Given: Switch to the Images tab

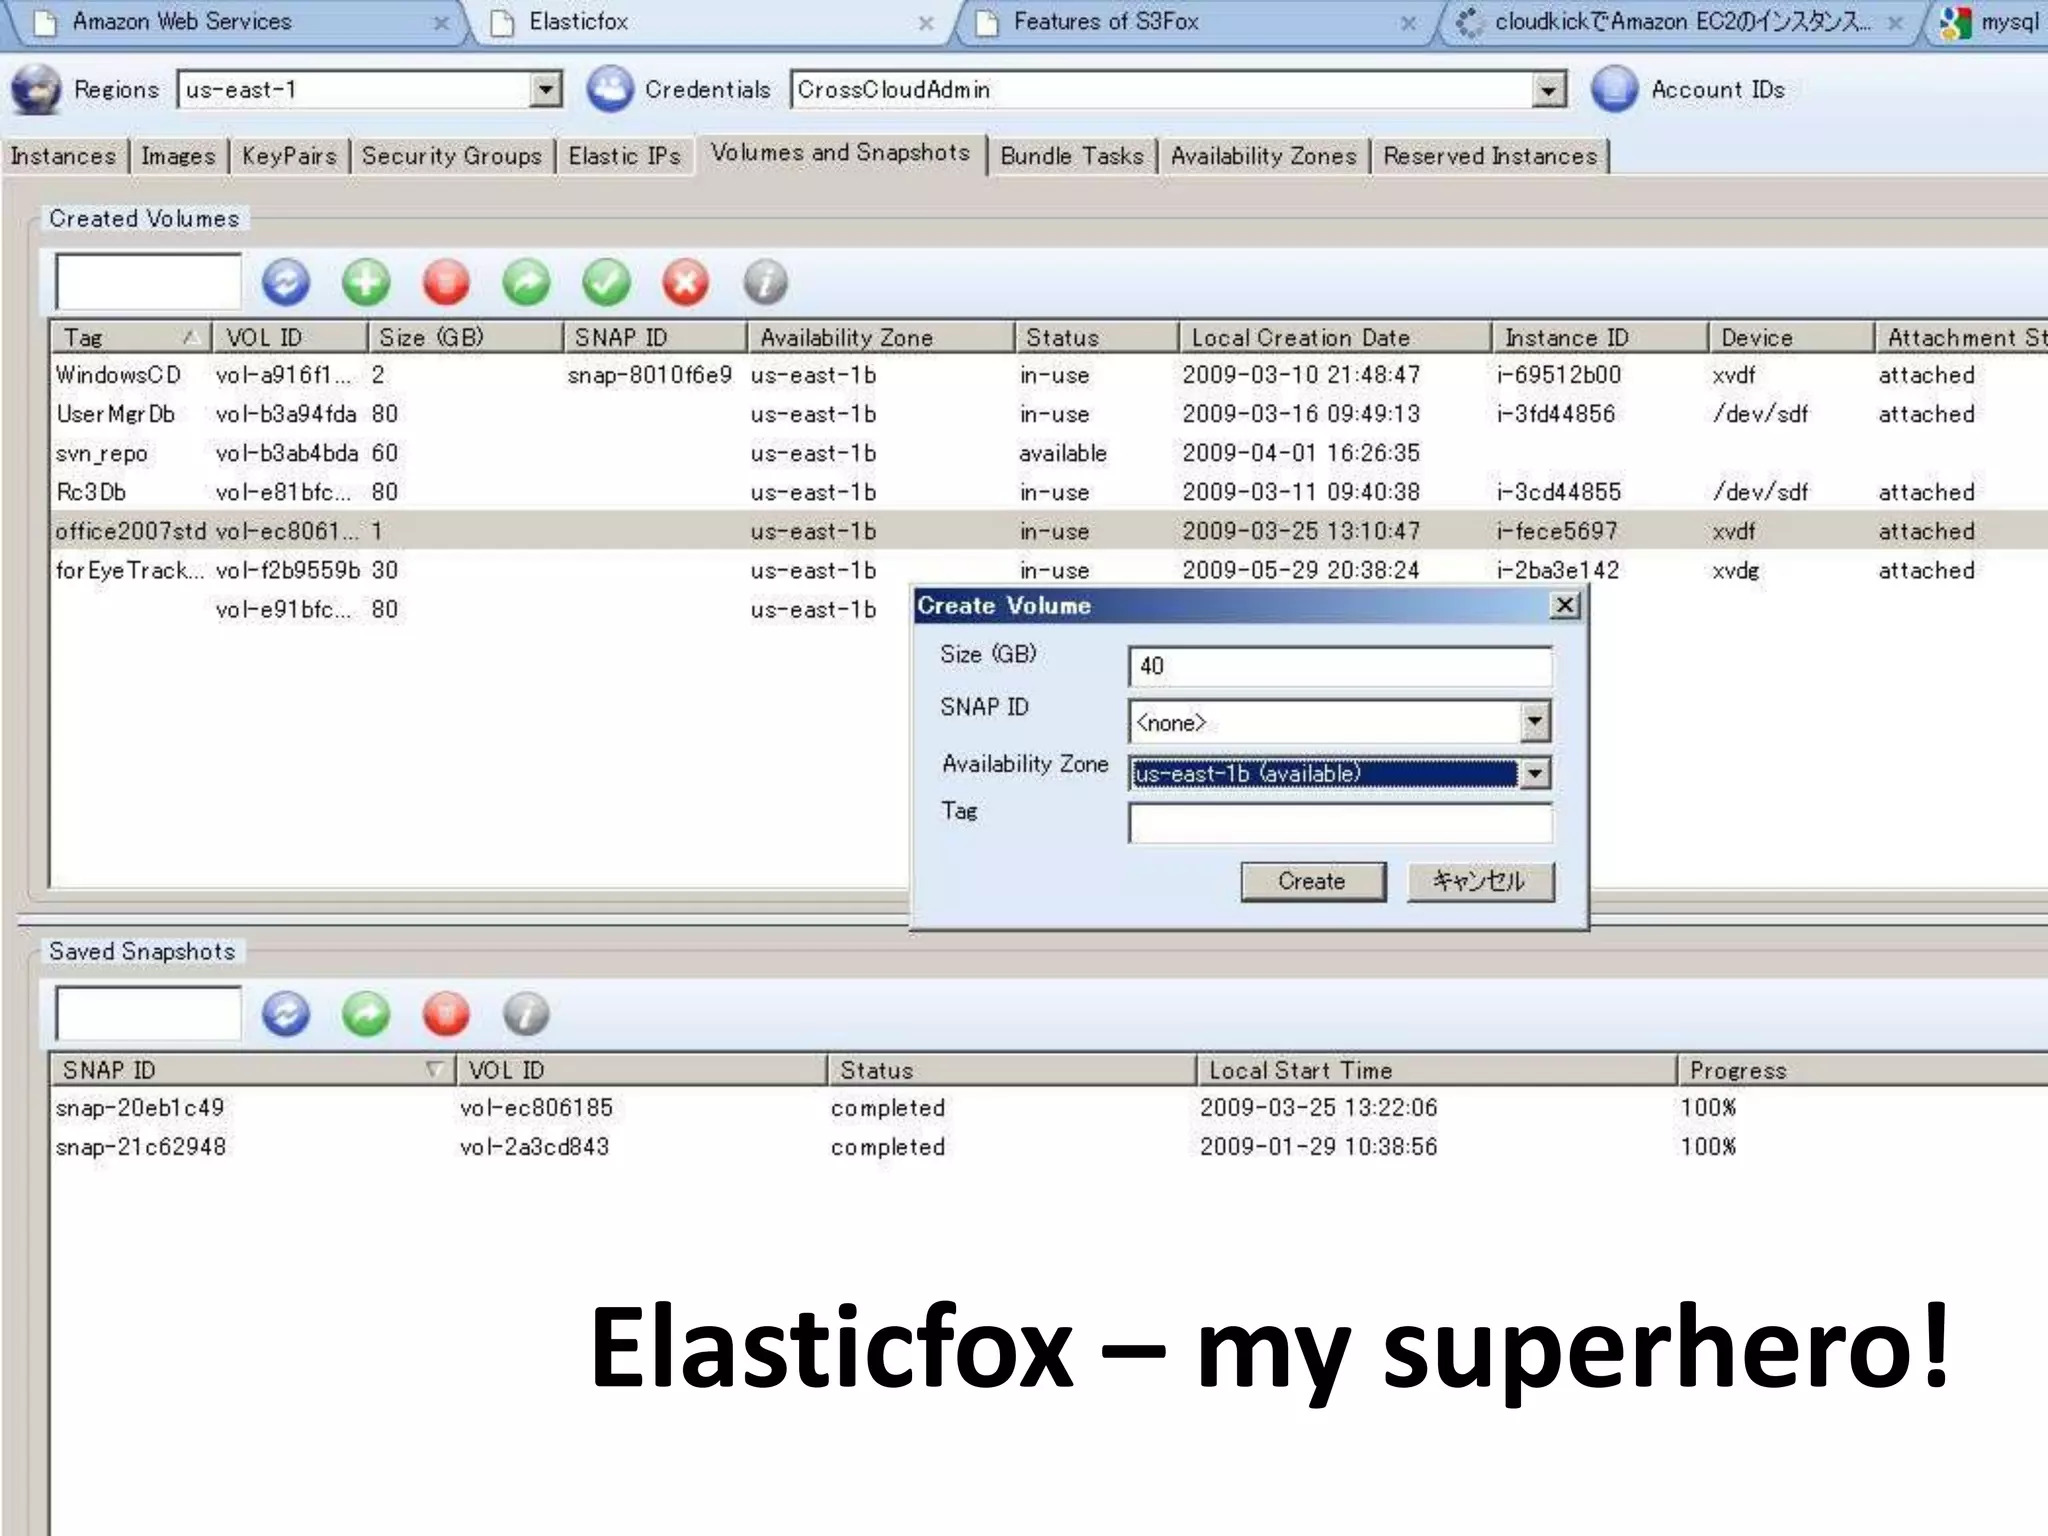Looking at the screenshot, I should [x=178, y=156].
